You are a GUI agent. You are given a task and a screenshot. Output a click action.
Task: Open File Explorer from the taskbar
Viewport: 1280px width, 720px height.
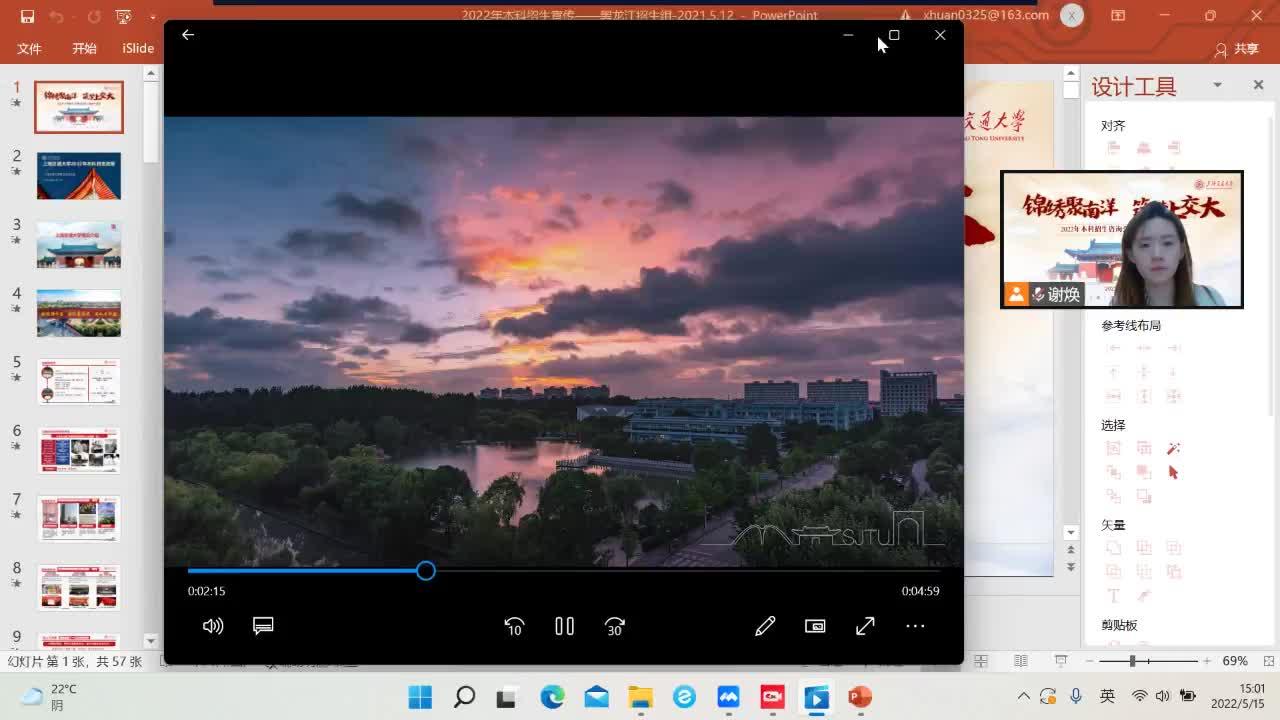(x=640, y=697)
